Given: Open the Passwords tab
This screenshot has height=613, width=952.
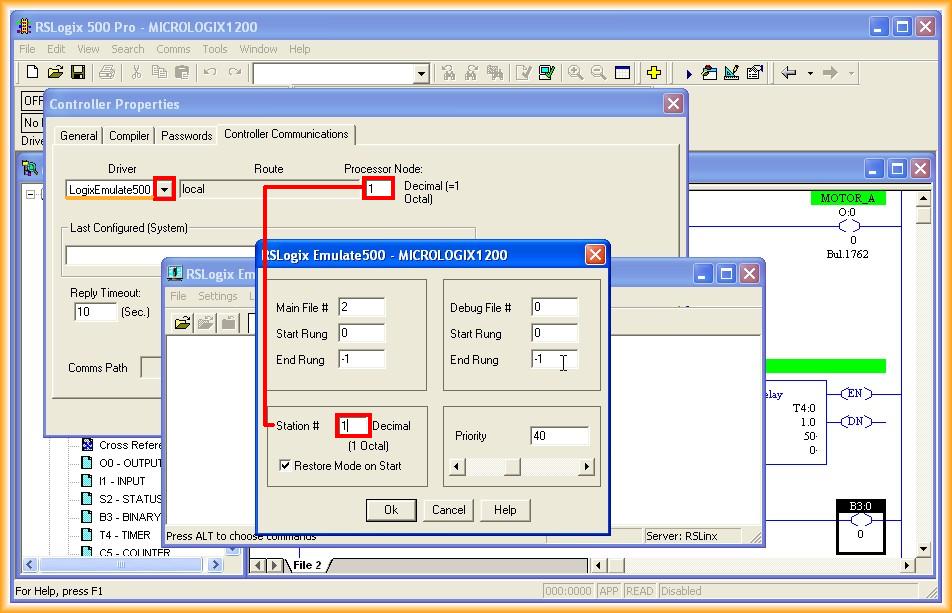Looking at the screenshot, I should (x=186, y=135).
